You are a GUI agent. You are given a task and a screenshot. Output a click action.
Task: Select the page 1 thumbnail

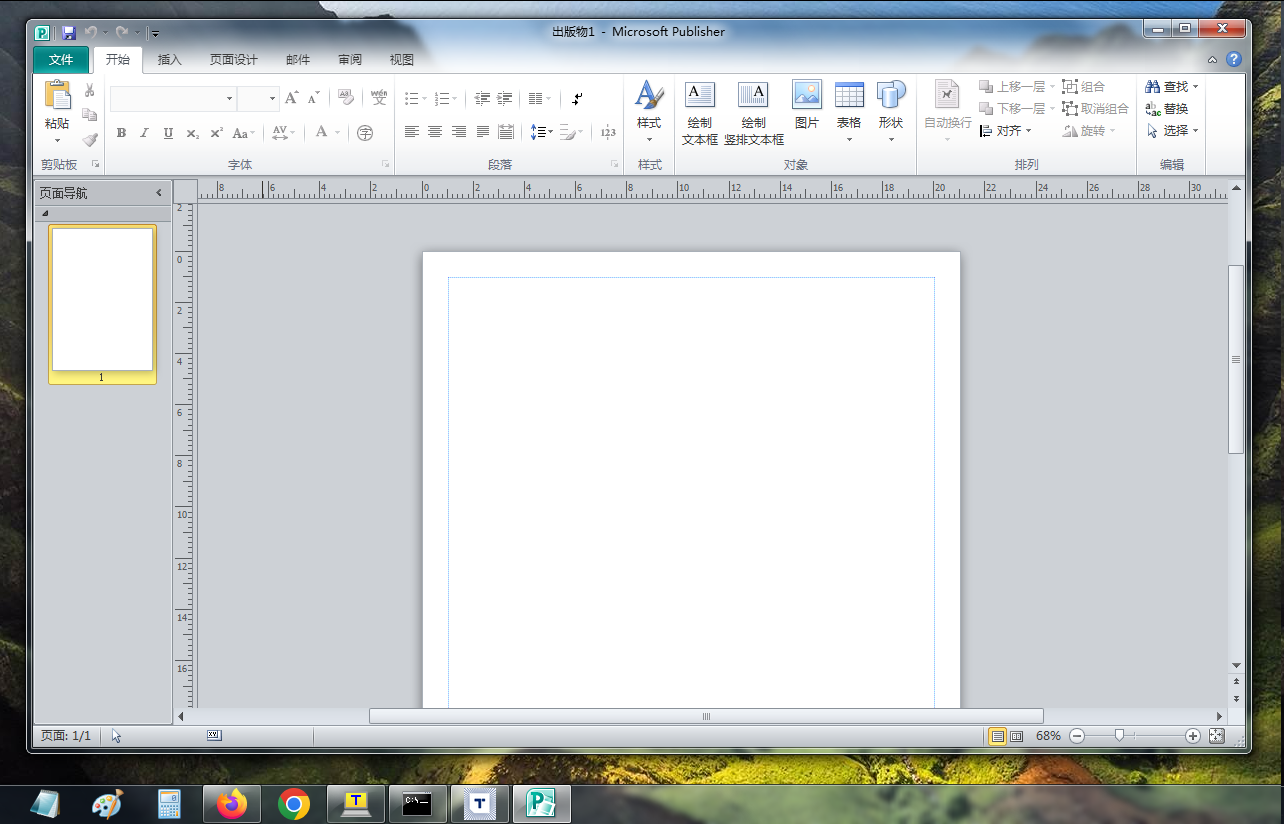[102, 299]
